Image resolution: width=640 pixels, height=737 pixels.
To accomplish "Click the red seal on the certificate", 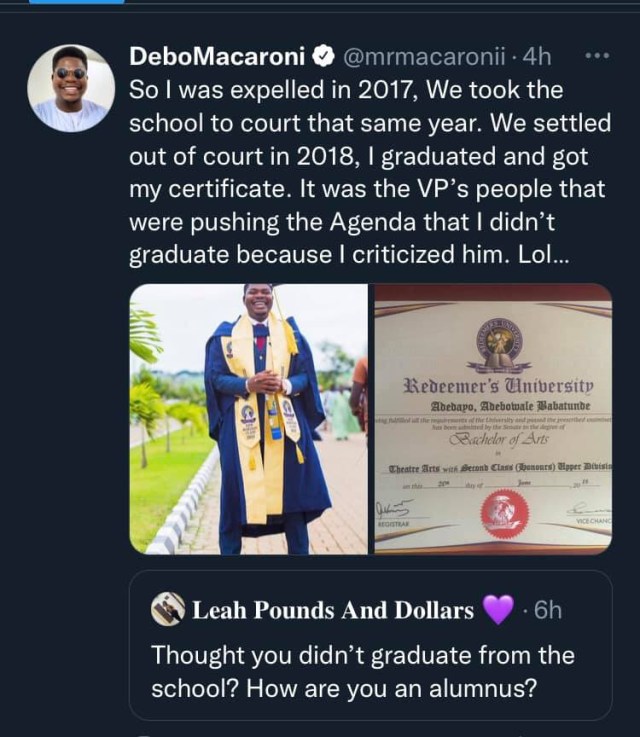I will click(504, 513).
